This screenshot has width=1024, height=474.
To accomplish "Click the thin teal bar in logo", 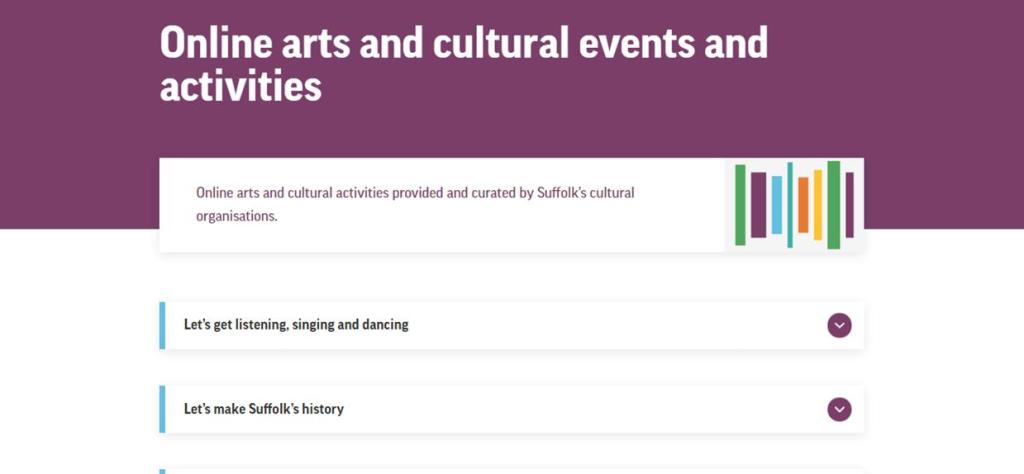I will 789,205.
